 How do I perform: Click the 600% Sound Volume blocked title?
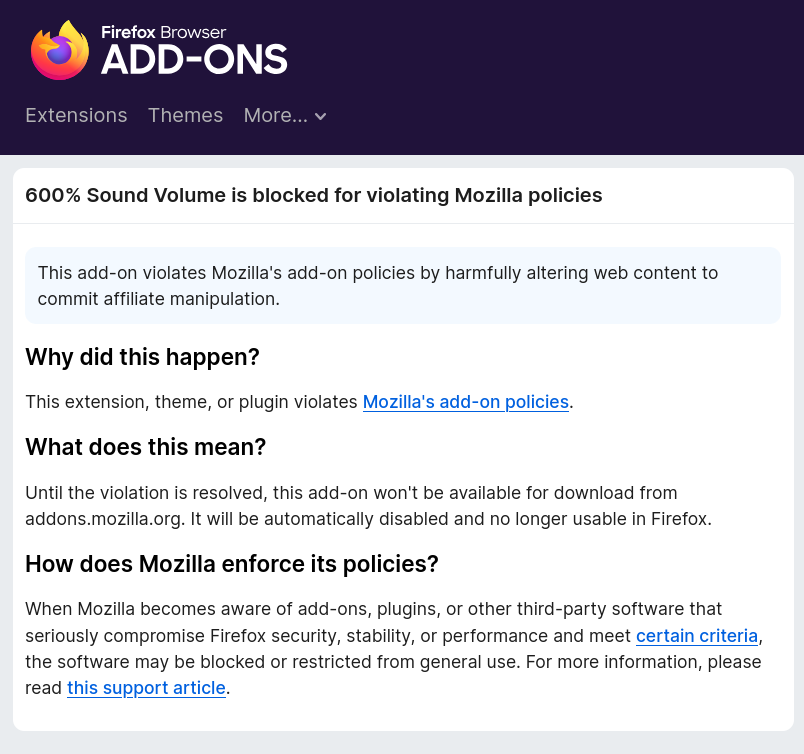(313, 195)
